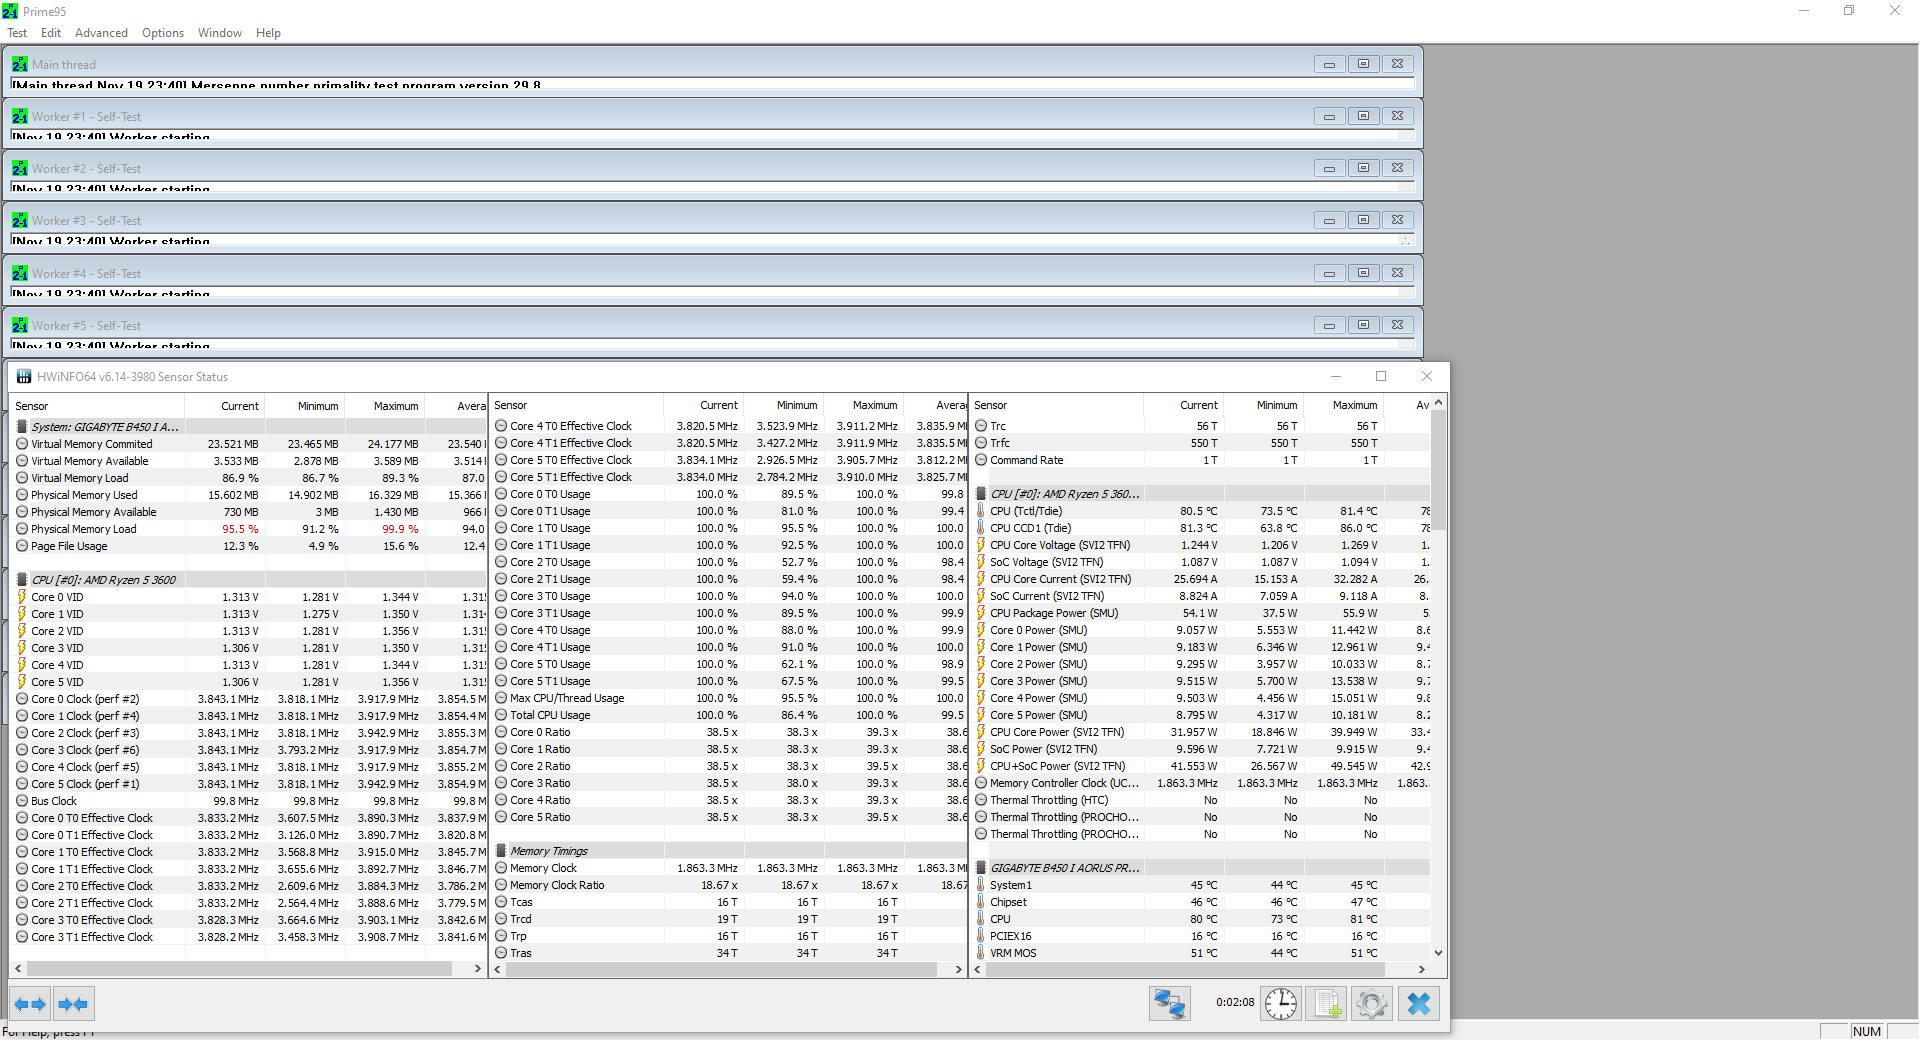1920x1040 pixels.
Task: Click the Prime95 title bar app icon
Action: pyautogui.click(x=10, y=12)
